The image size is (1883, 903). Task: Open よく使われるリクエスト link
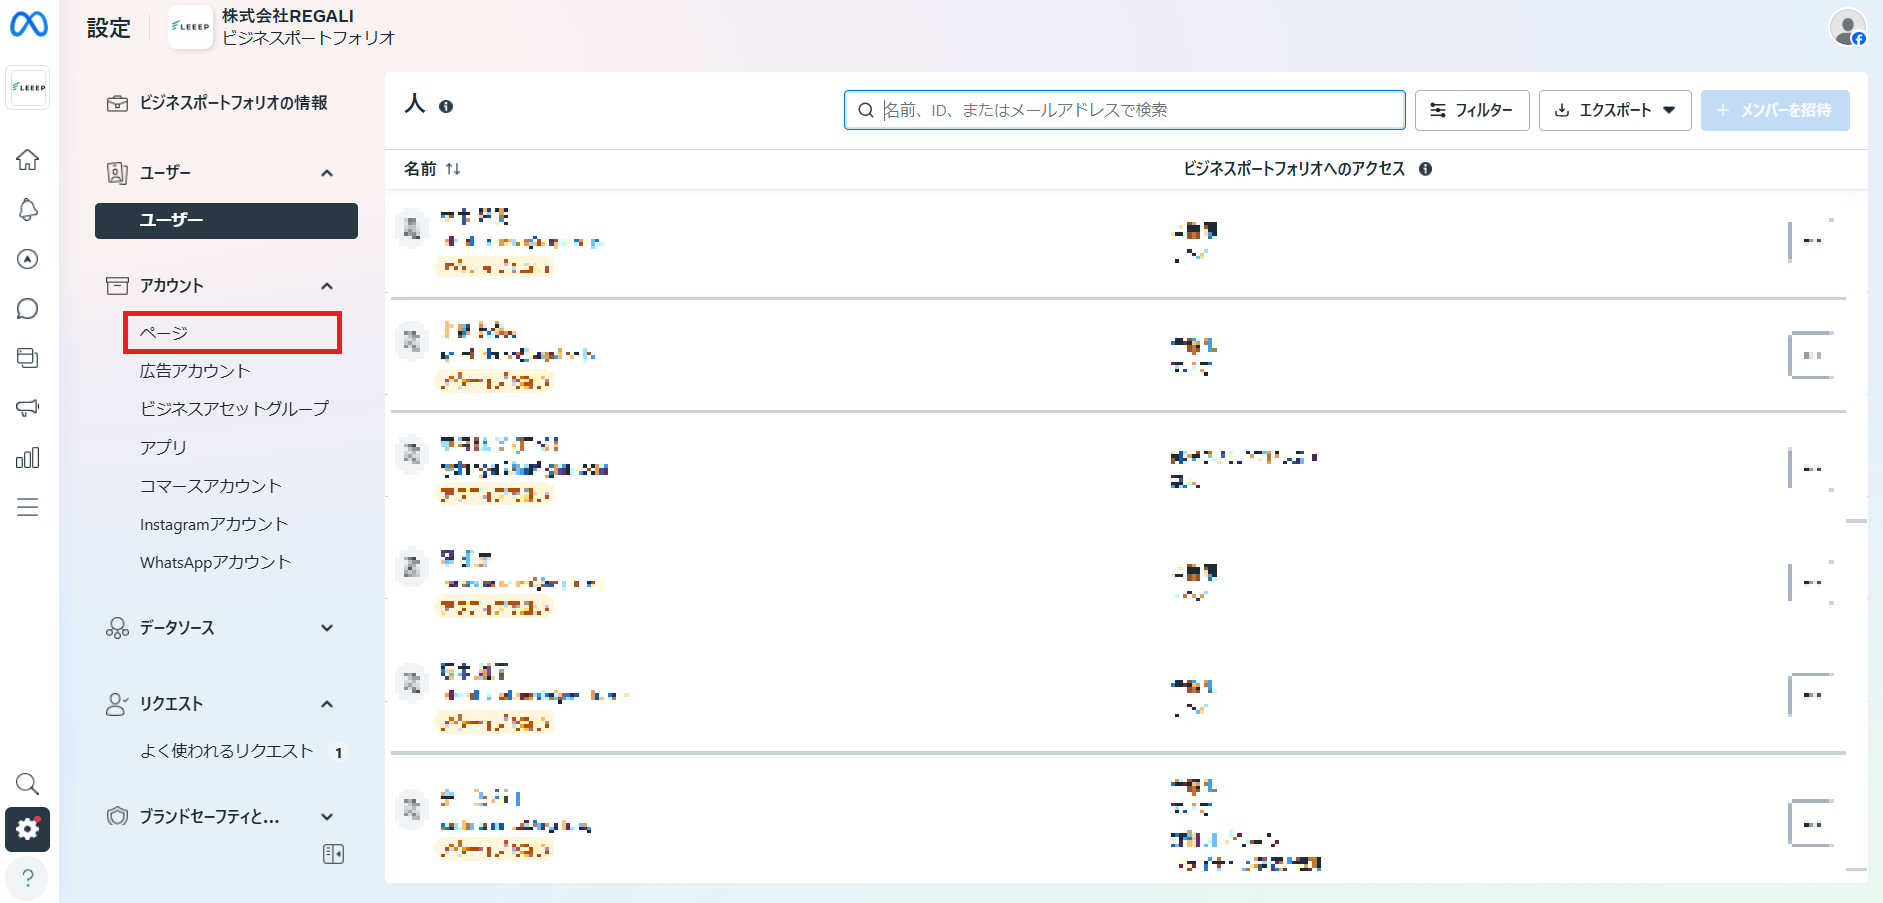(227, 751)
